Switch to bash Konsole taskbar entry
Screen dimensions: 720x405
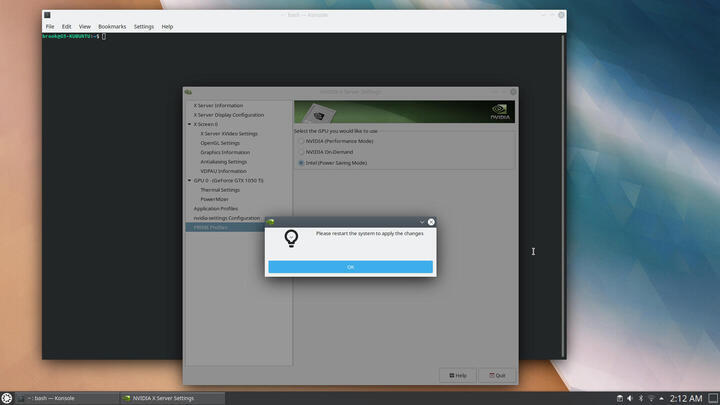68,398
